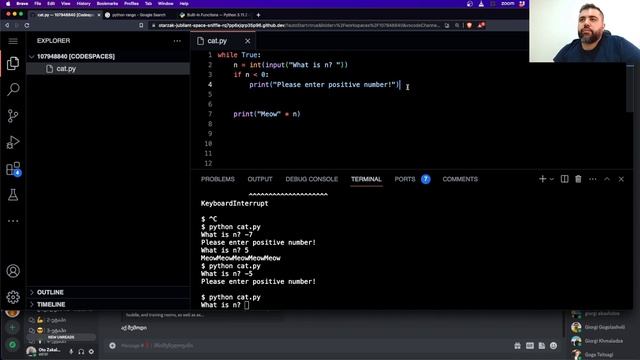Screen dimensions: 640x360
Task: Click the editor minimap scrollbar
Action: point(630,88)
